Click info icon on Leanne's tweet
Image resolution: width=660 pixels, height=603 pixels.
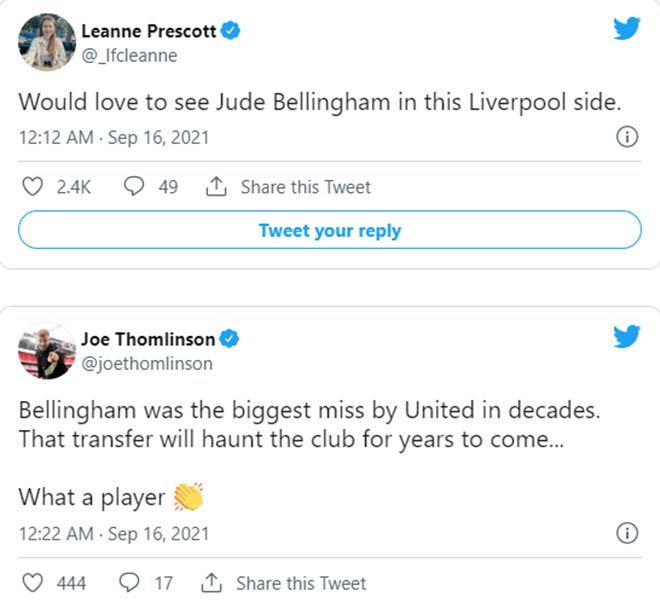[627, 138]
